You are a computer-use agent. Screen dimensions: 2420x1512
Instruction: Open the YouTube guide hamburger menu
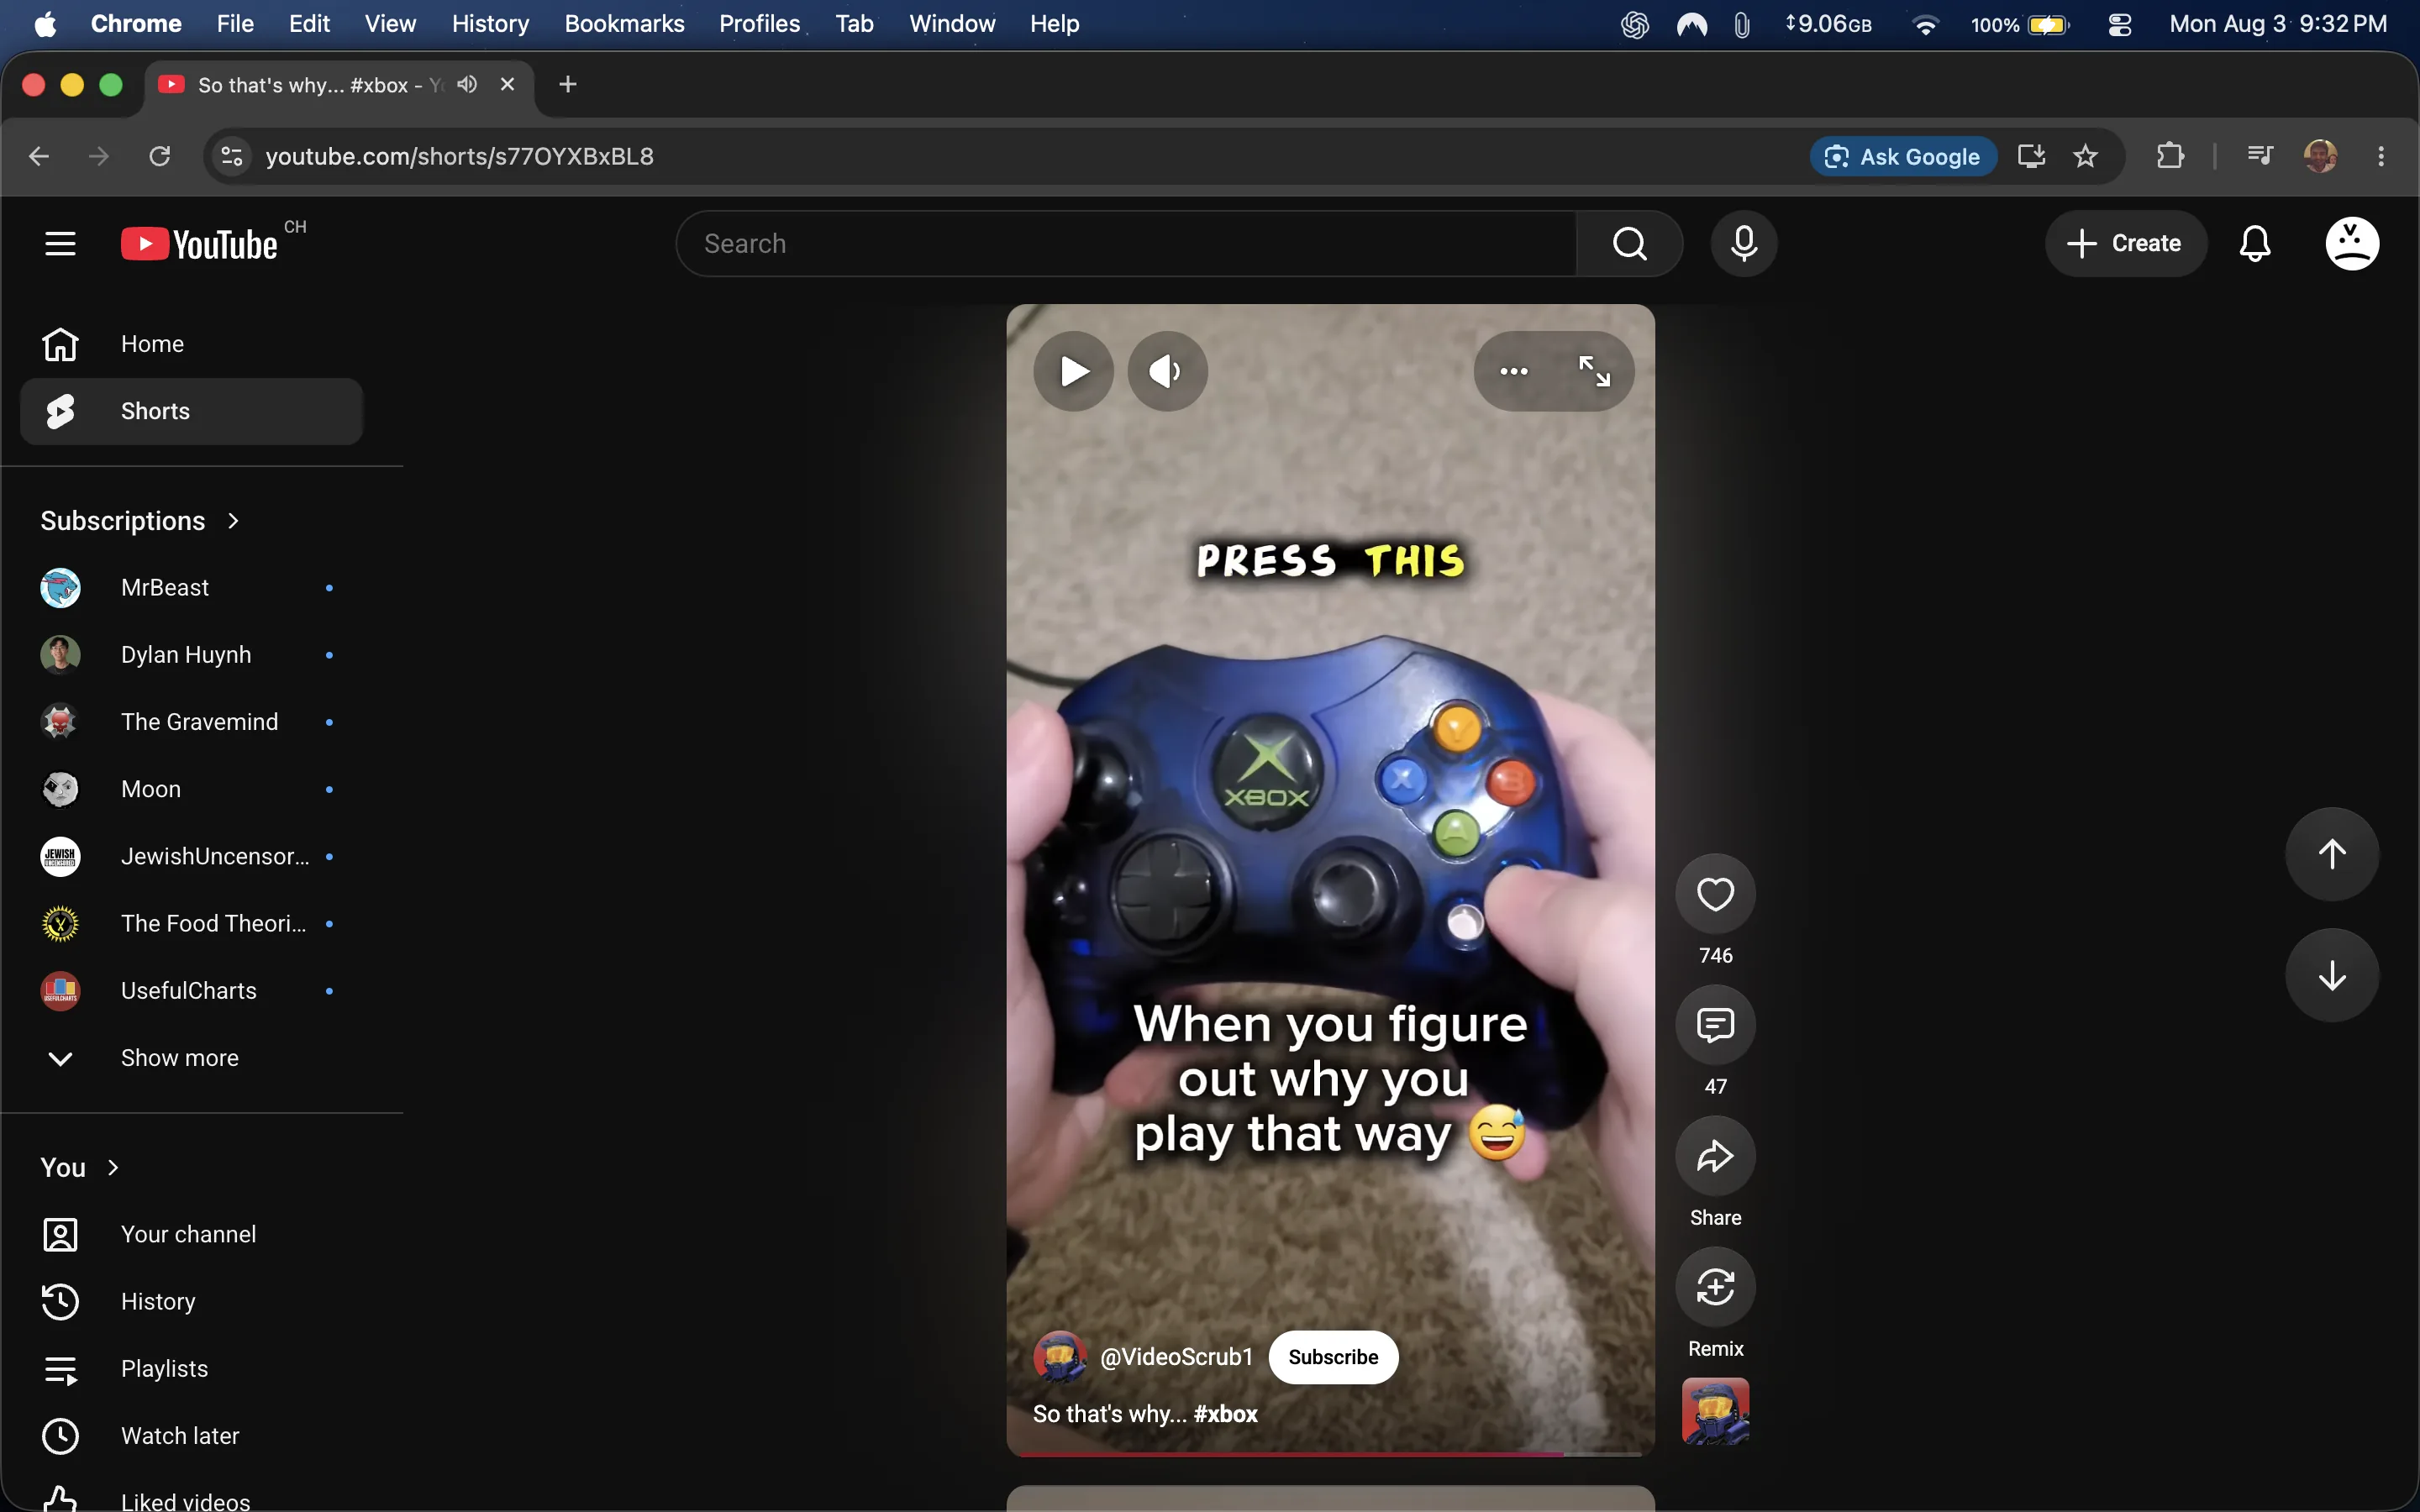[x=60, y=243]
